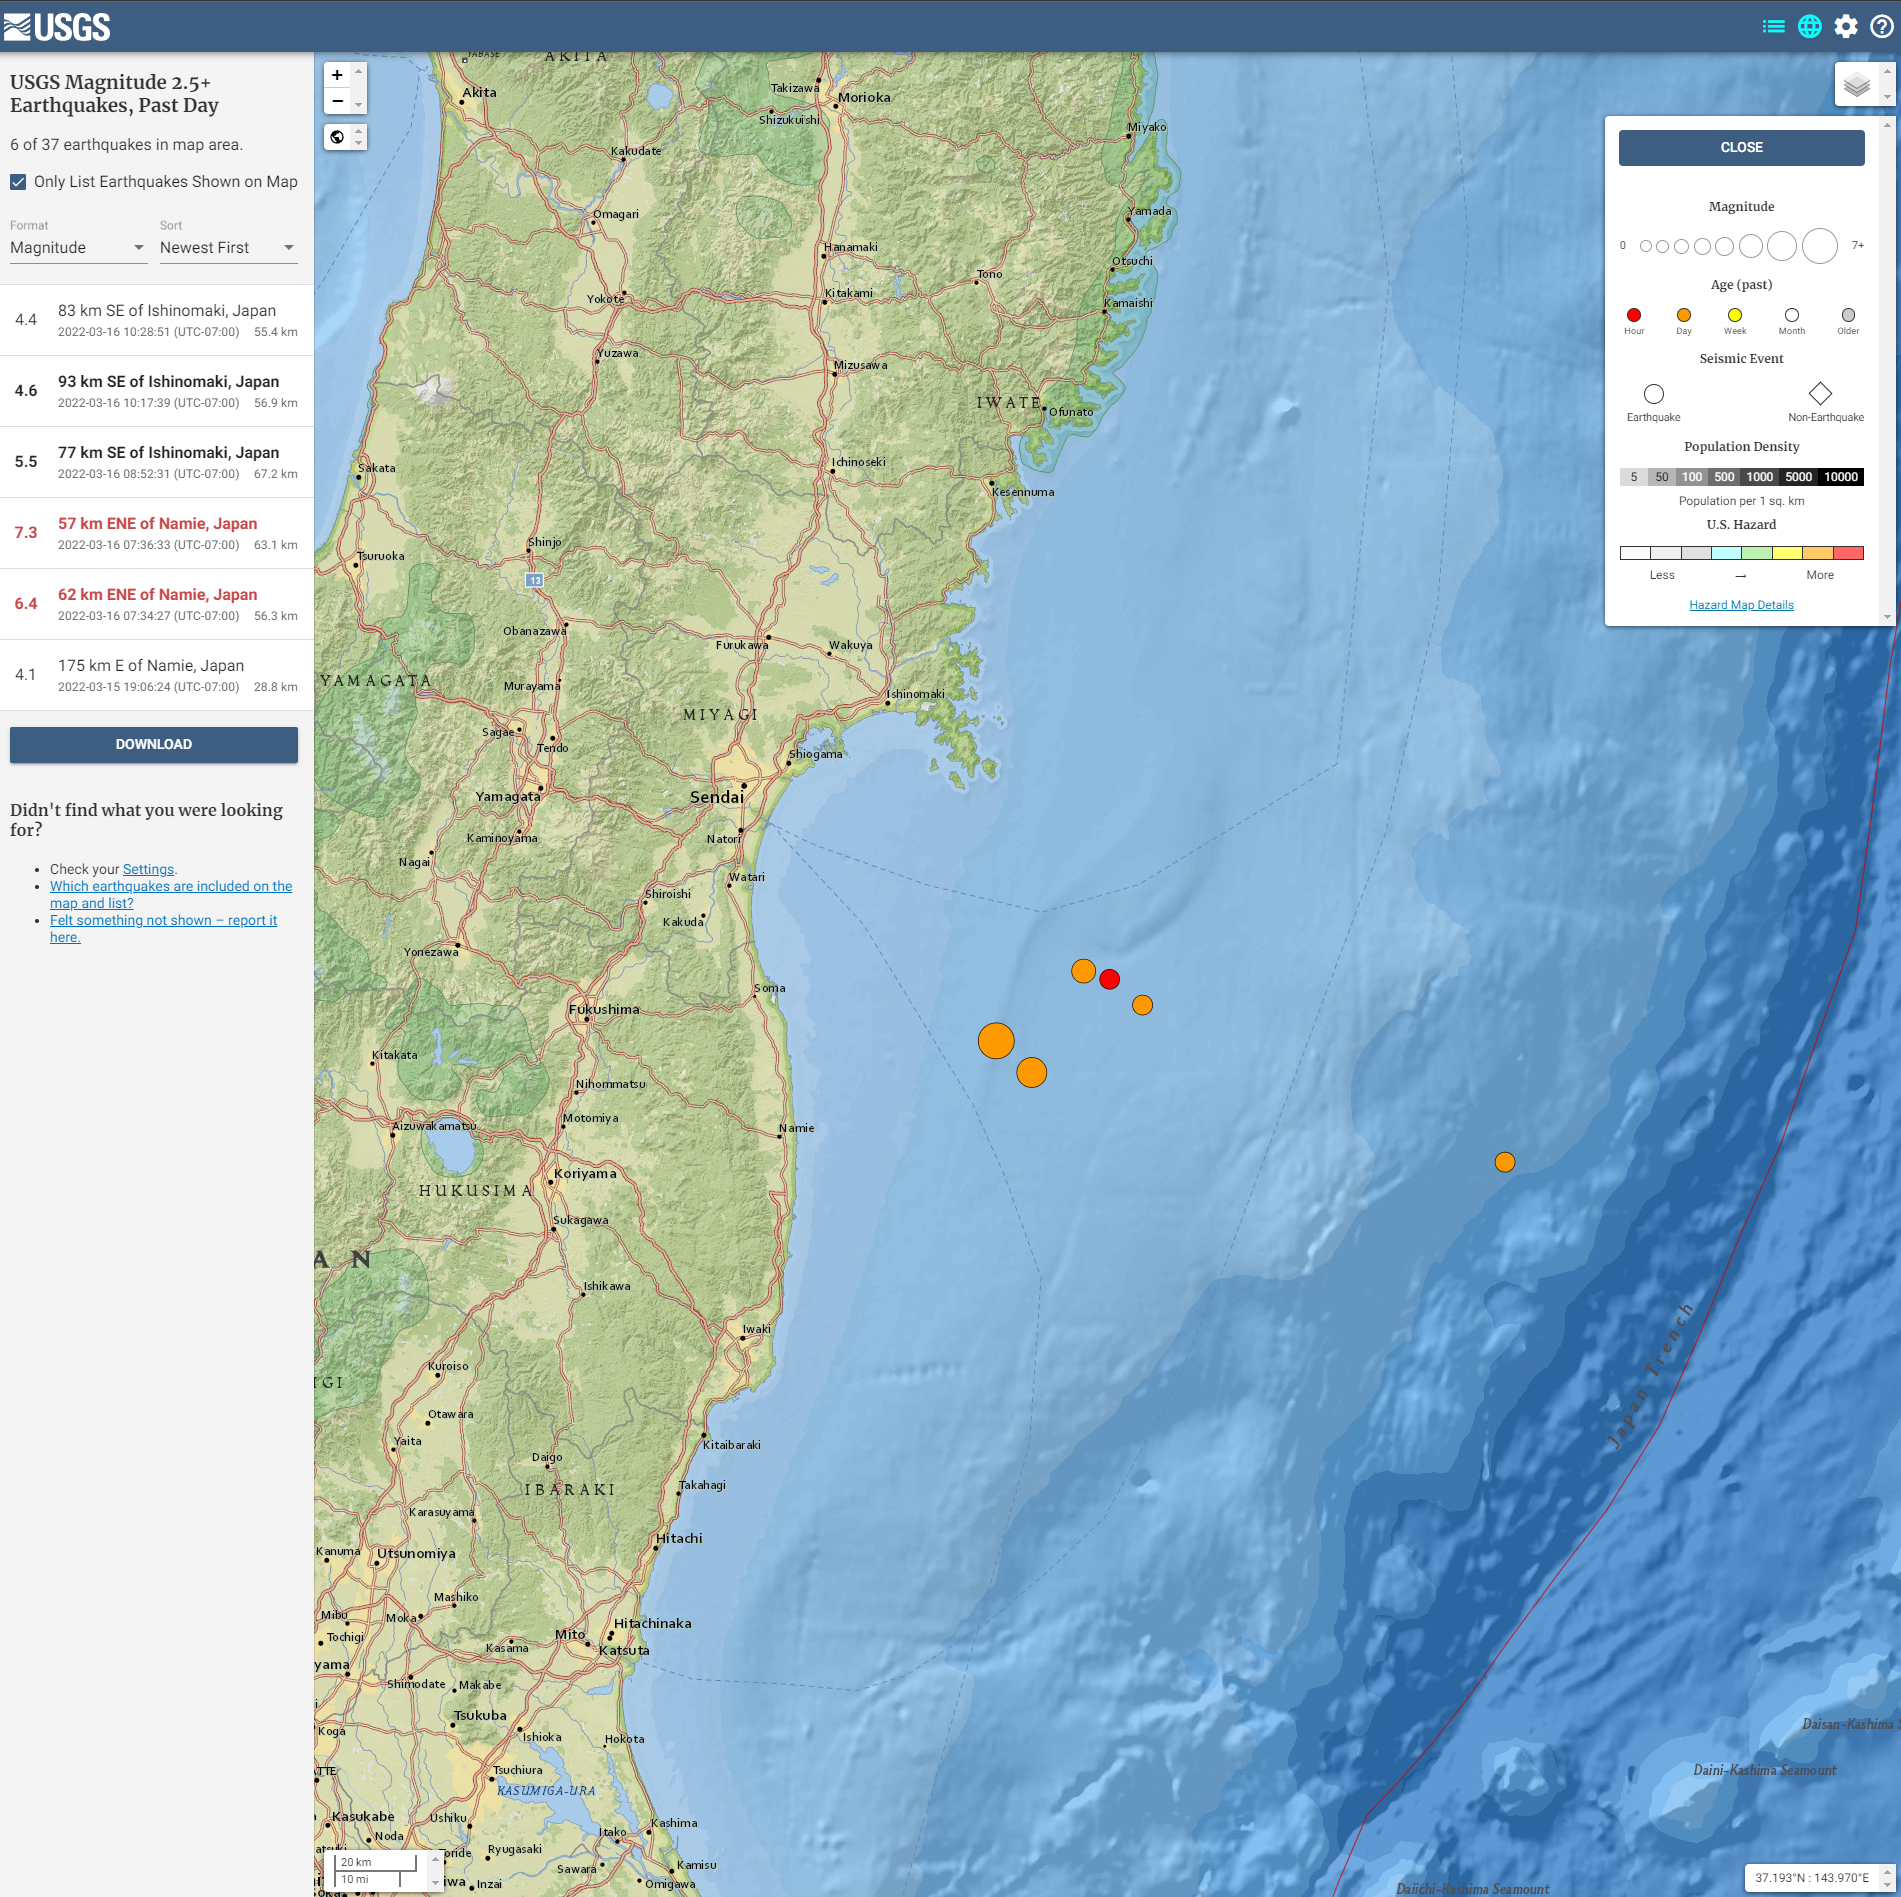Image resolution: width=1901 pixels, height=1897 pixels.
Task: Uncheck Only List Earthquakes Shown on Map
Action: pos(19,182)
